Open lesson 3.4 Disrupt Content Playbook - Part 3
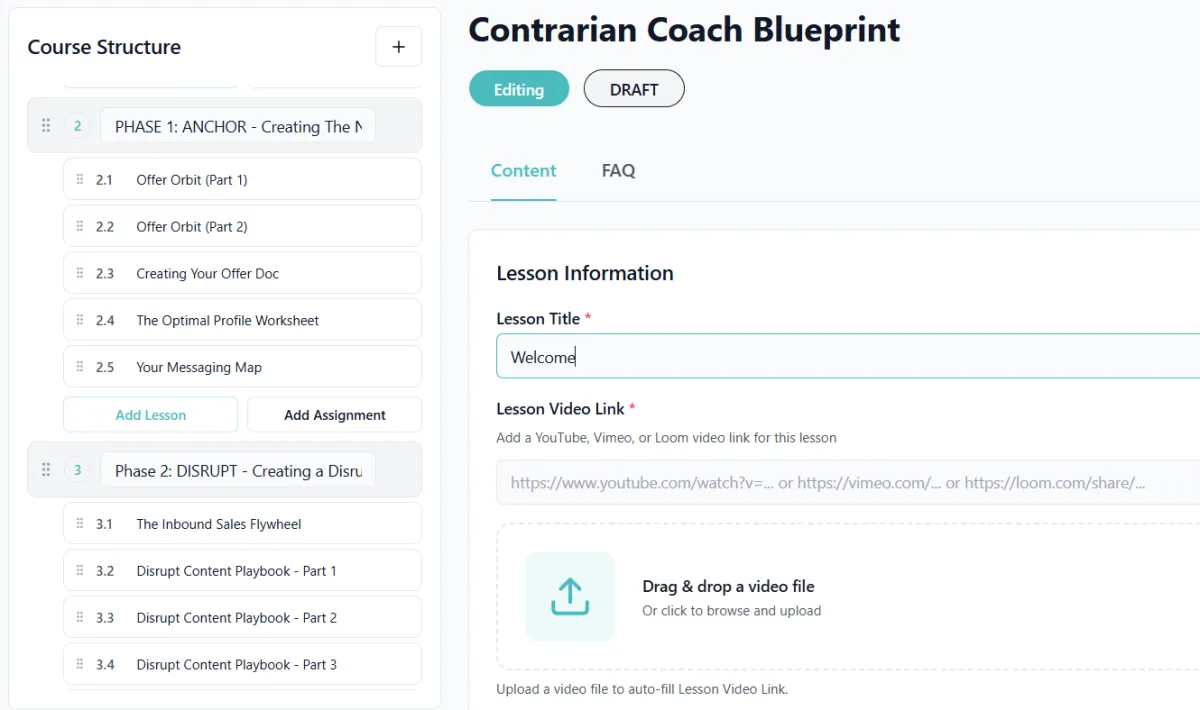Image resolution: width=1200 pixels, height=710 pixels. 242,665
